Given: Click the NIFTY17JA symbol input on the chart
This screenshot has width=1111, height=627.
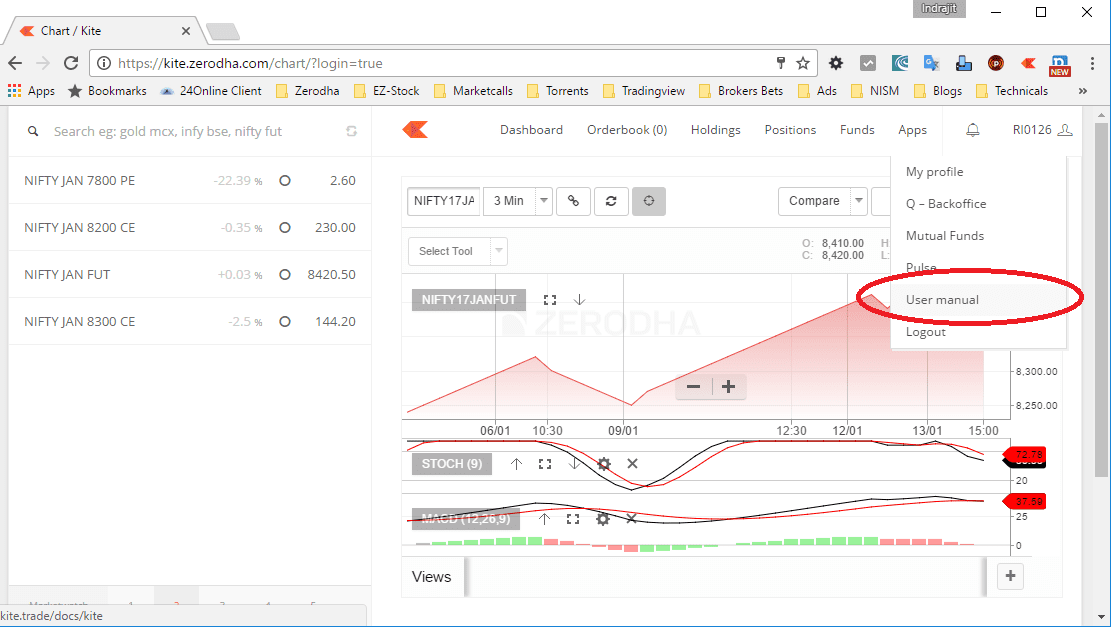Looking at the screenshot, I should click(444, 201).
